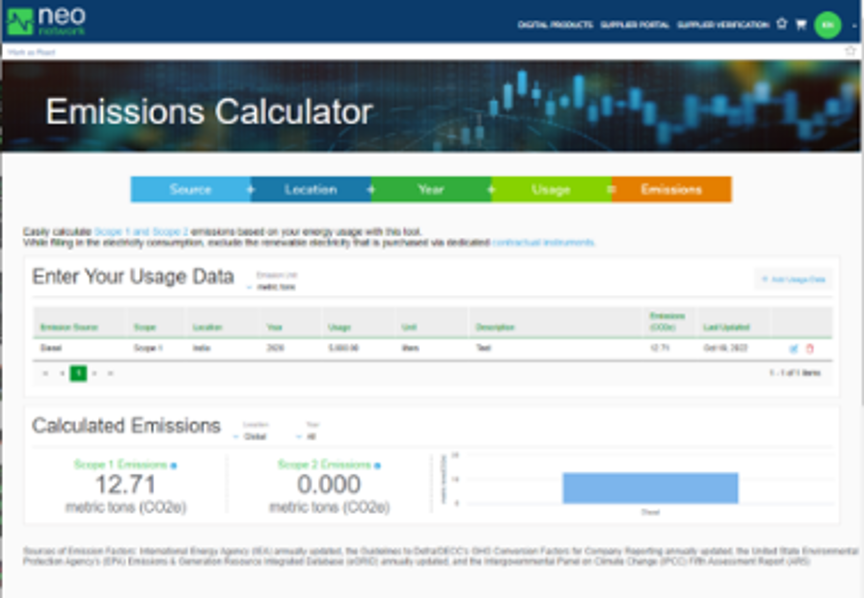864x598 pixels.
Task: Sort by Location column header
Action: 207,327
